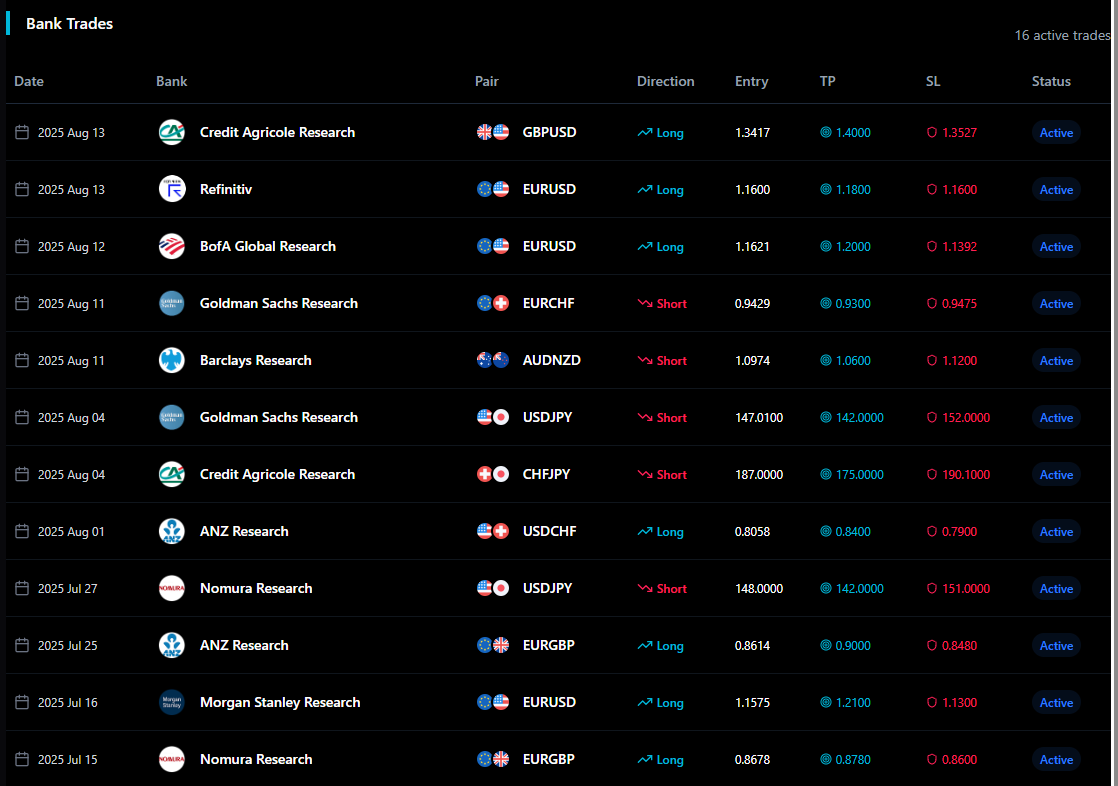Click the Morgan Stanley Research logo
This screenshot has width=1118, height=786.
pos(171,702)
